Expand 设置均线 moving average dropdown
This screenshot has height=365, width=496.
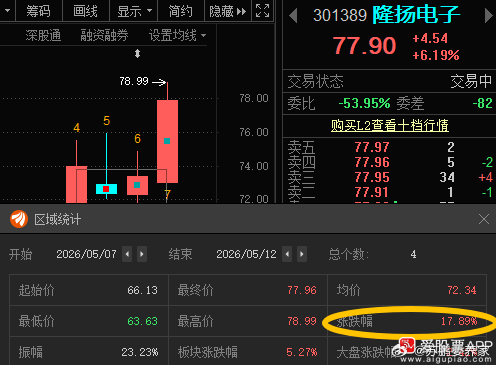click(177, 35)
